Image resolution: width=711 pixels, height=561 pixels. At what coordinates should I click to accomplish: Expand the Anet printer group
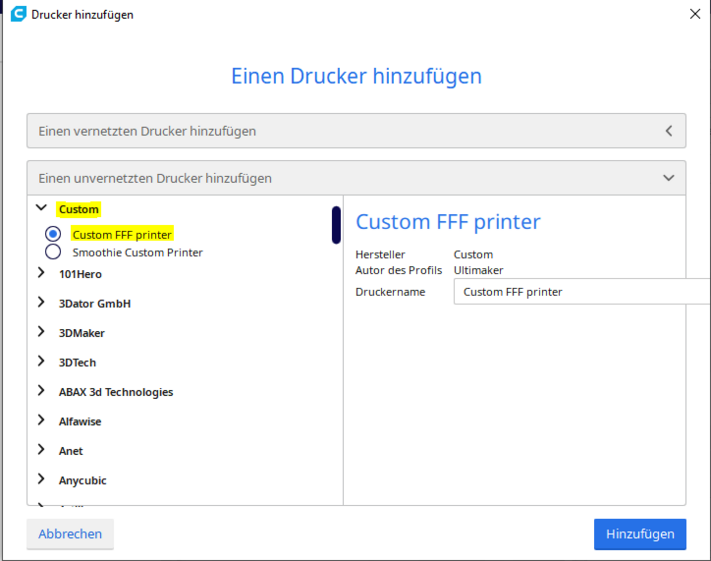(x=41, y=450)
